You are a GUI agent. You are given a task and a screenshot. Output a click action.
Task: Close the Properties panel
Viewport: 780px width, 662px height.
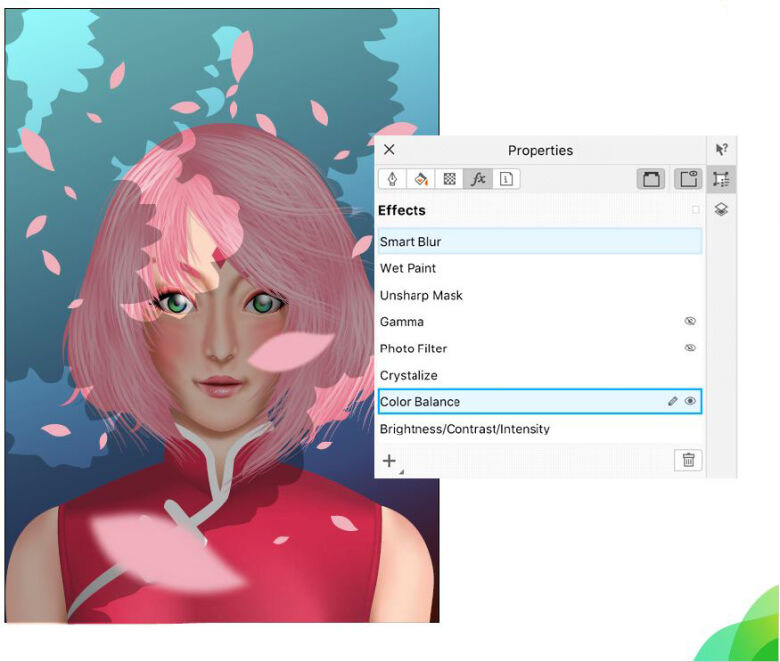pyautogui.click(x=389, y=150)
